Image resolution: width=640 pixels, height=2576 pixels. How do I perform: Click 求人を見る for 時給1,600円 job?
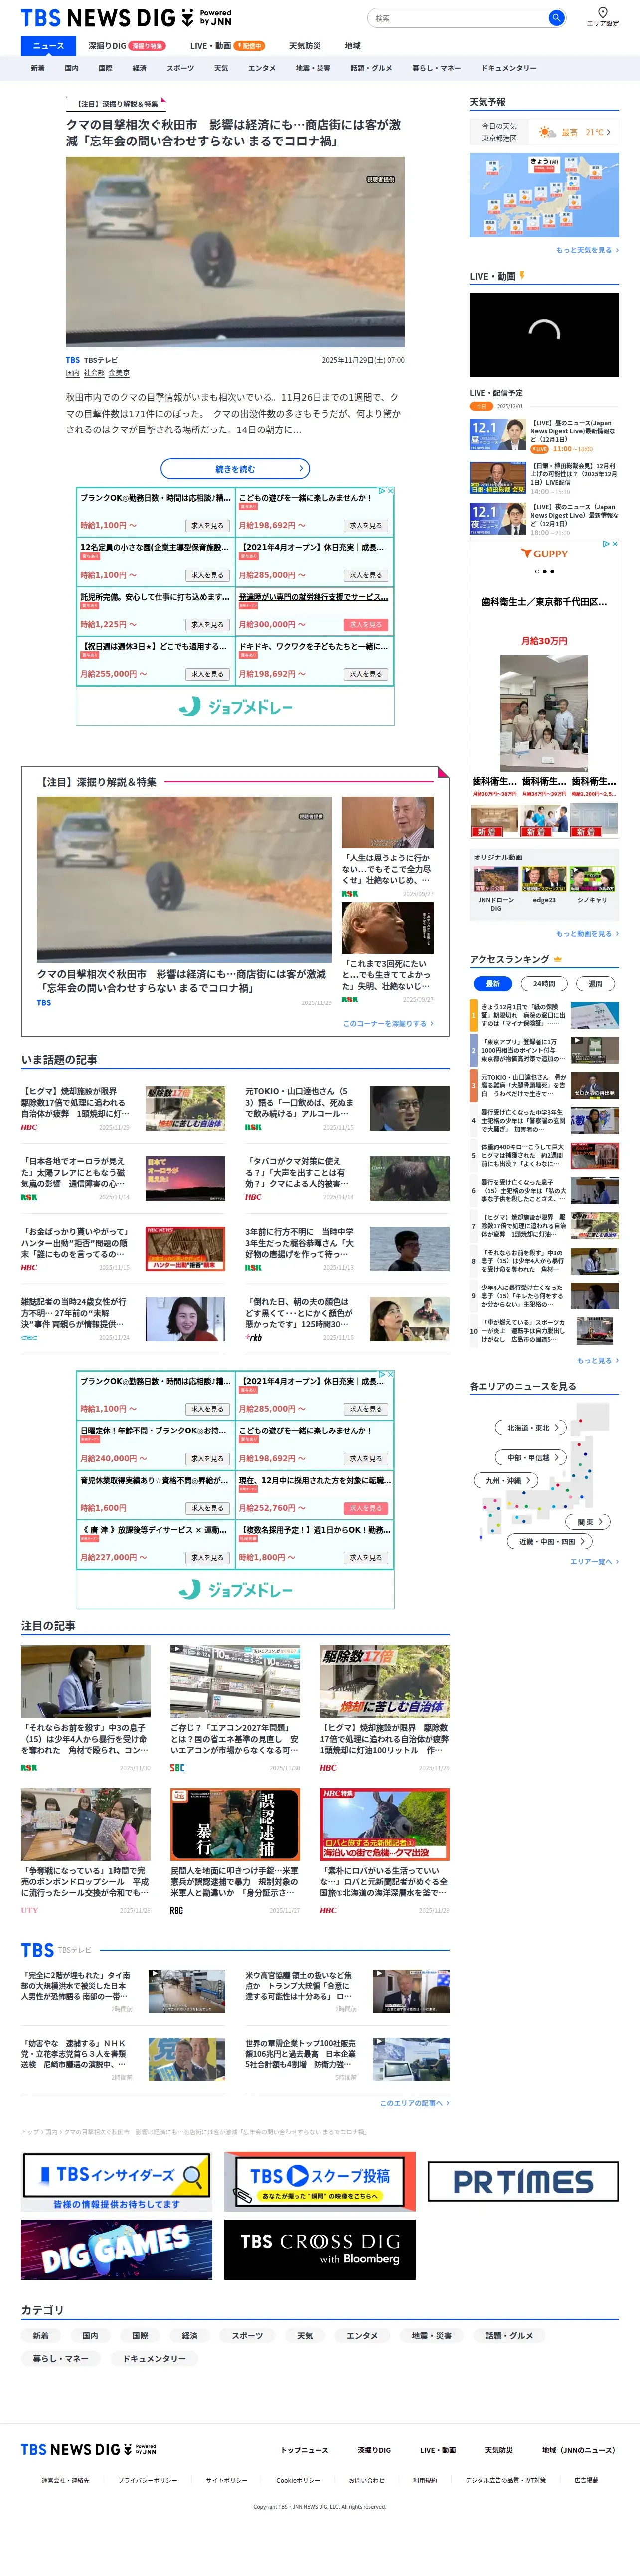pos(208,1509)
